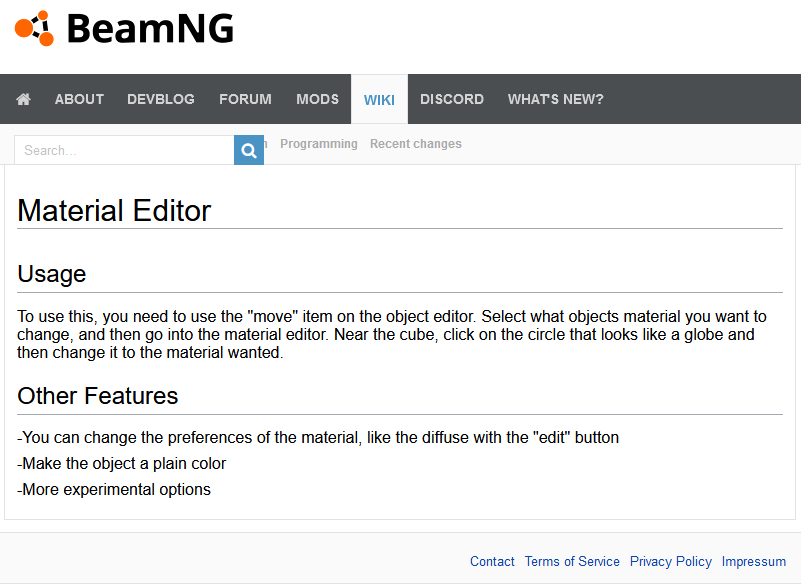This screenshot has height=586, width=801.
Task: Click the Other Features heading
Action: [x=98, y=396]
